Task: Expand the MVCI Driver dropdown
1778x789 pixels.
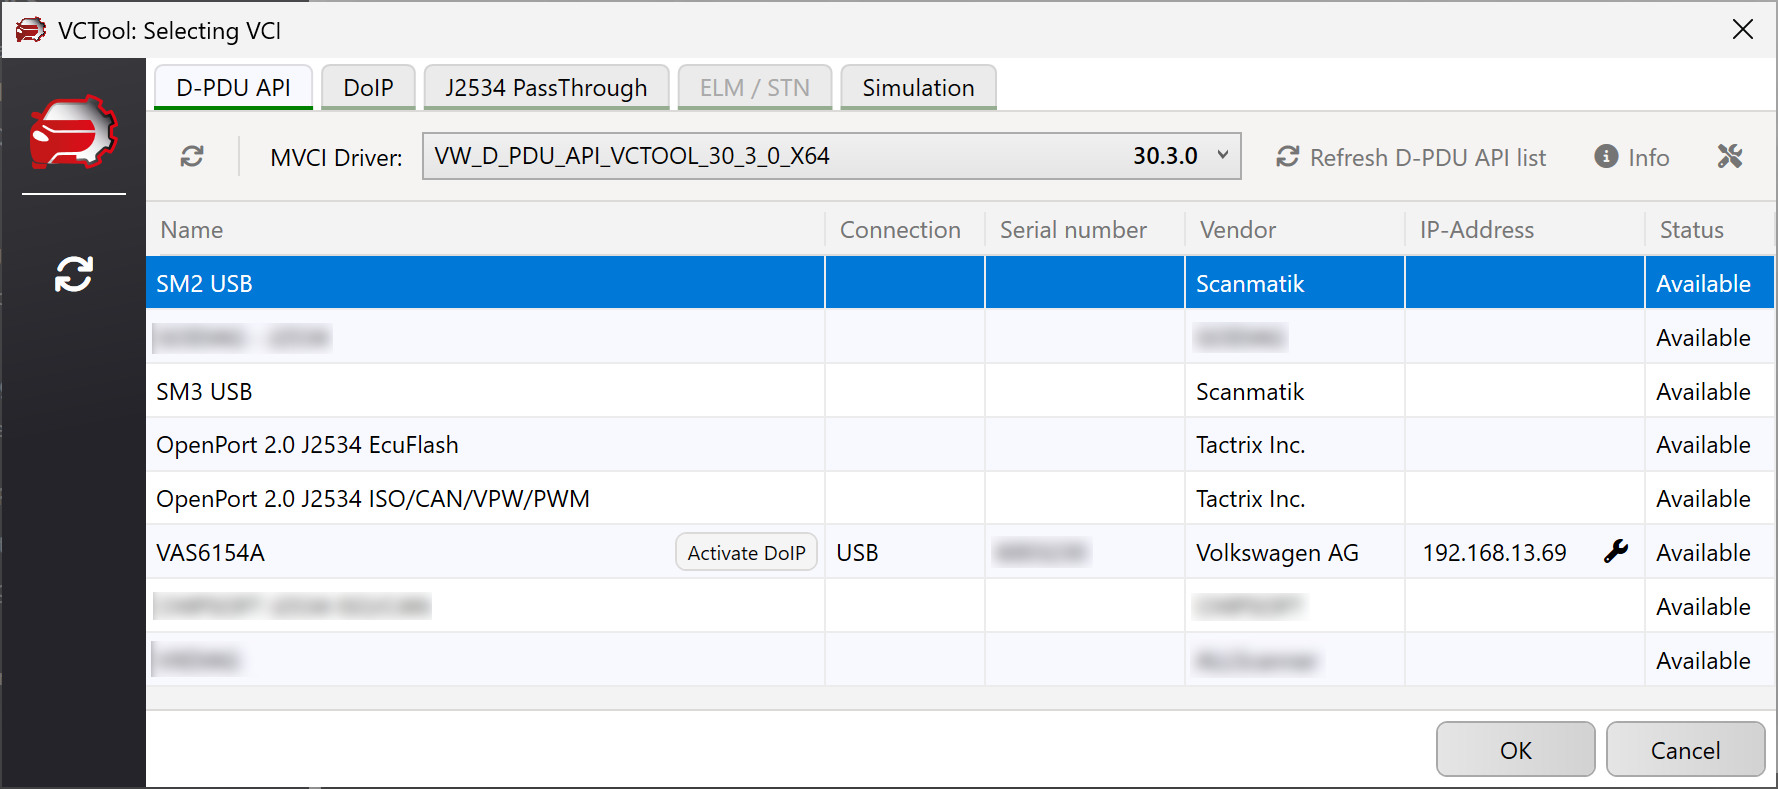Action: point(1222,156)
